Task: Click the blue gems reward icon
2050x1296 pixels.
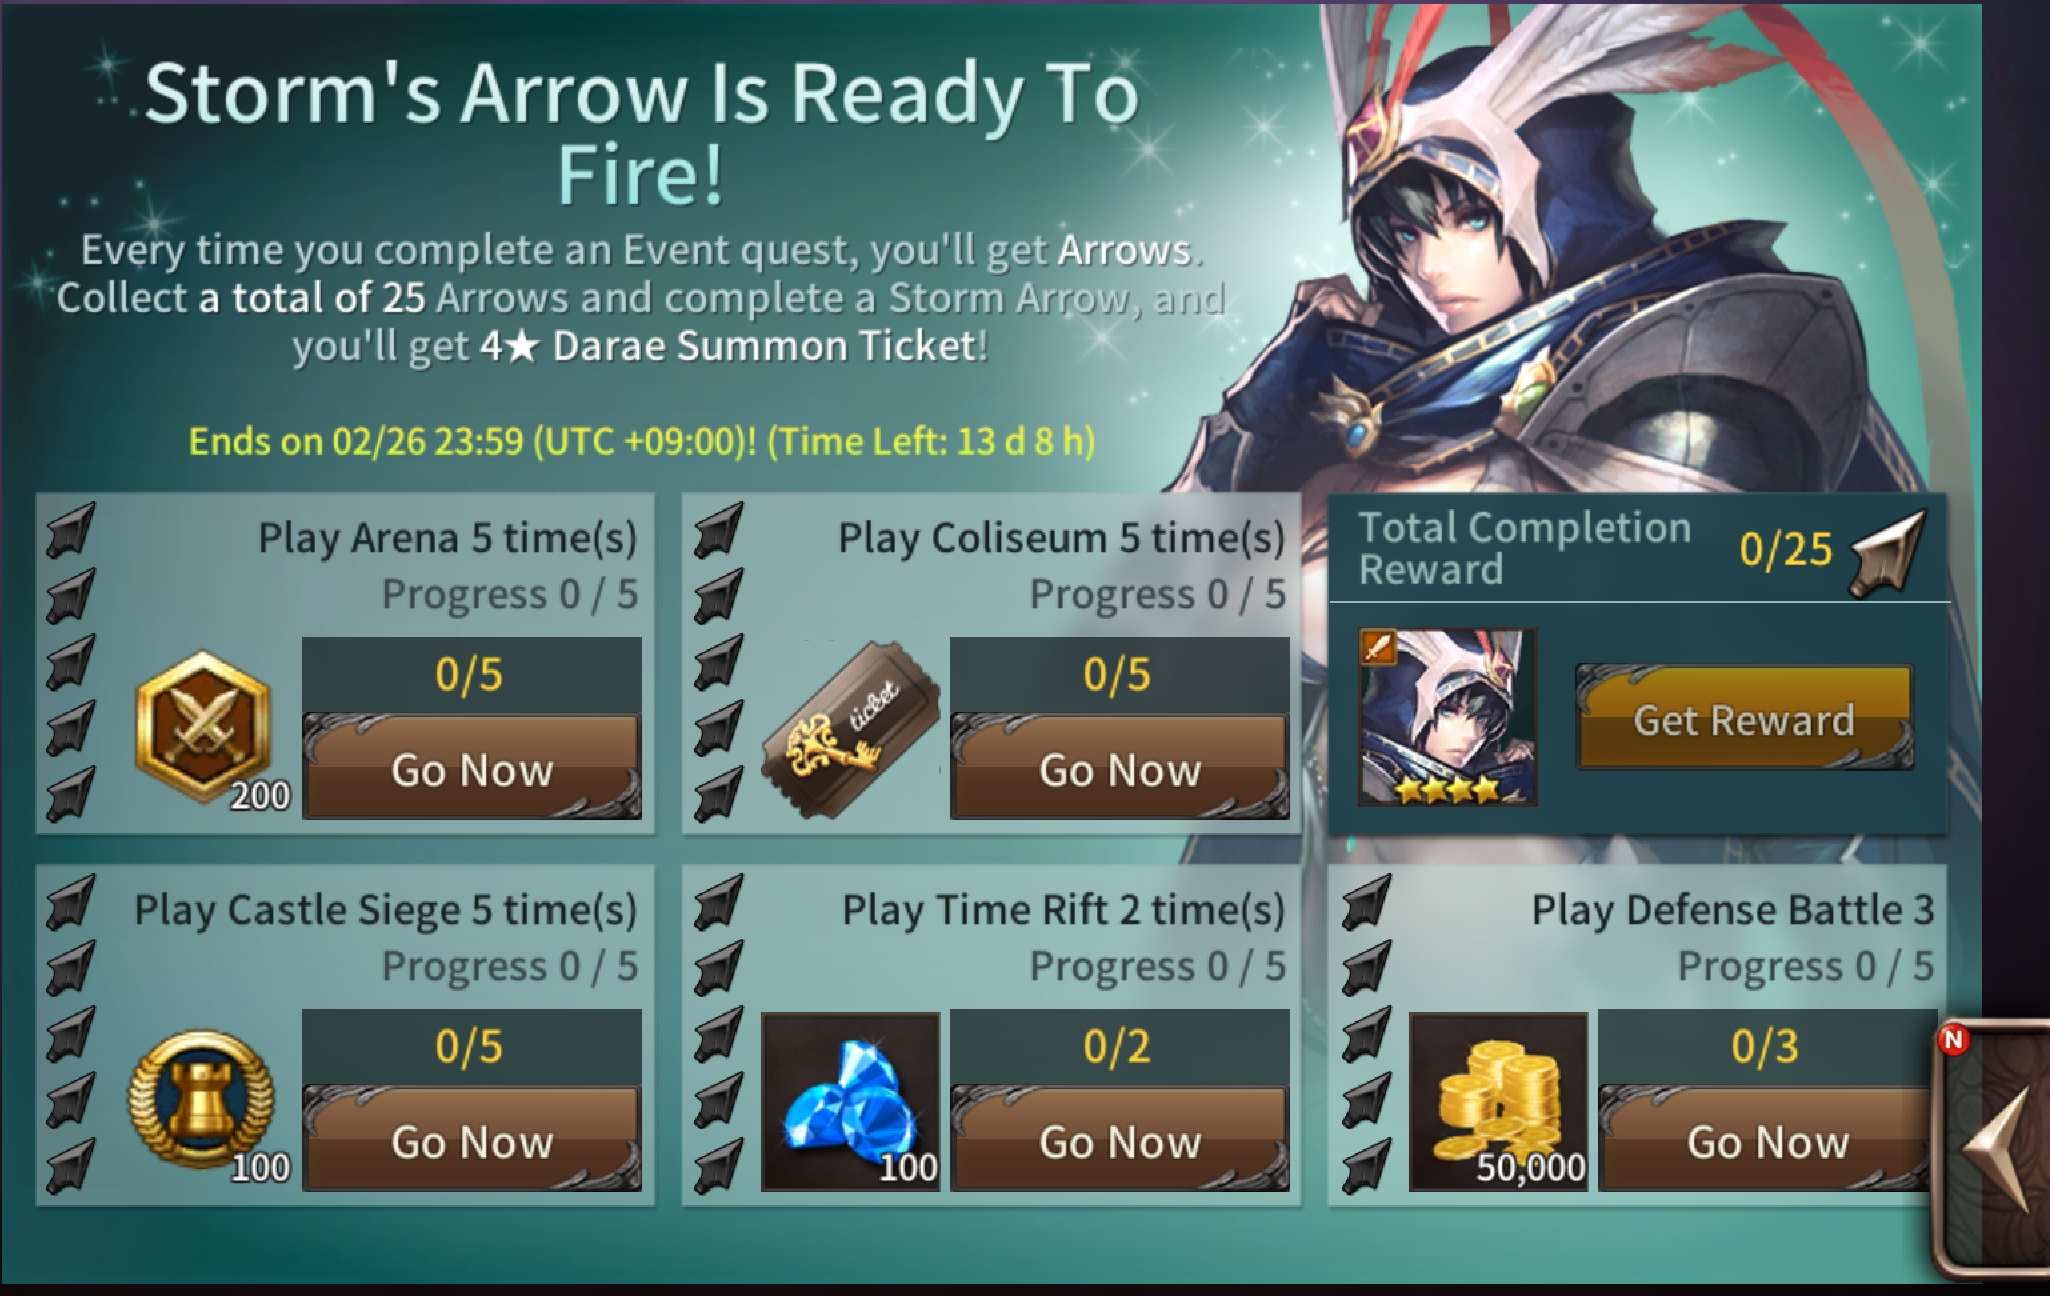Action: pos(850,1101)
